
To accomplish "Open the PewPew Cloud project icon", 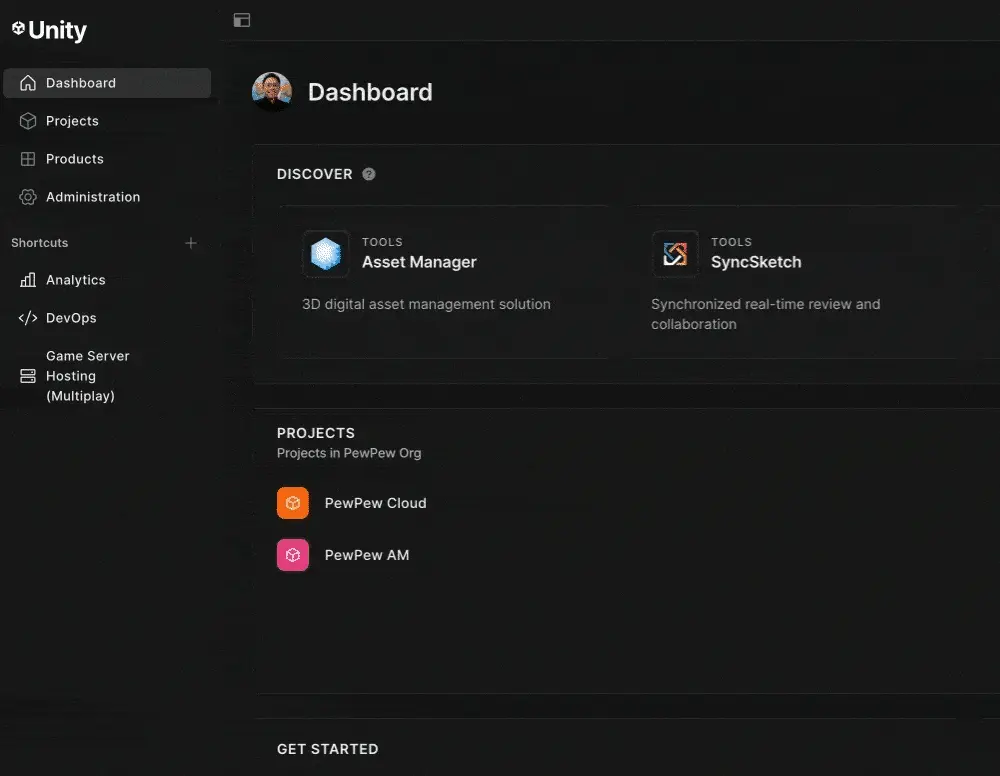I will tap(292, 503).
